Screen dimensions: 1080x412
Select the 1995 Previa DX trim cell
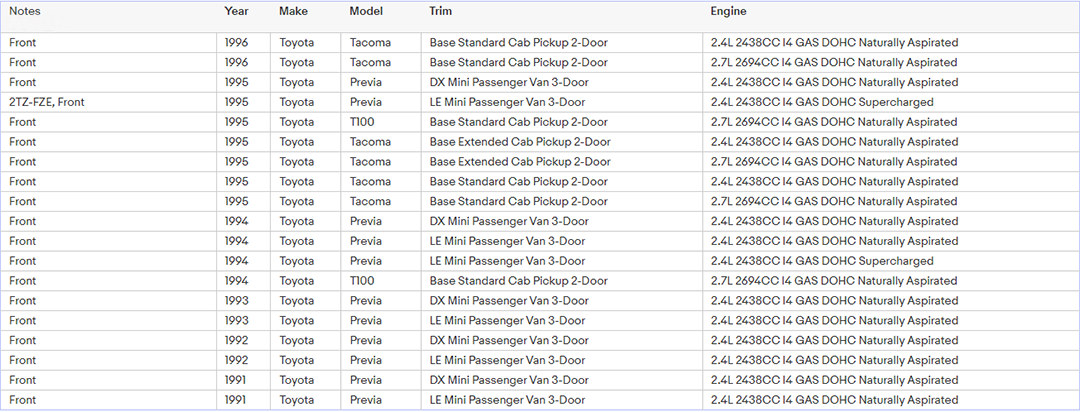point(508,82)
